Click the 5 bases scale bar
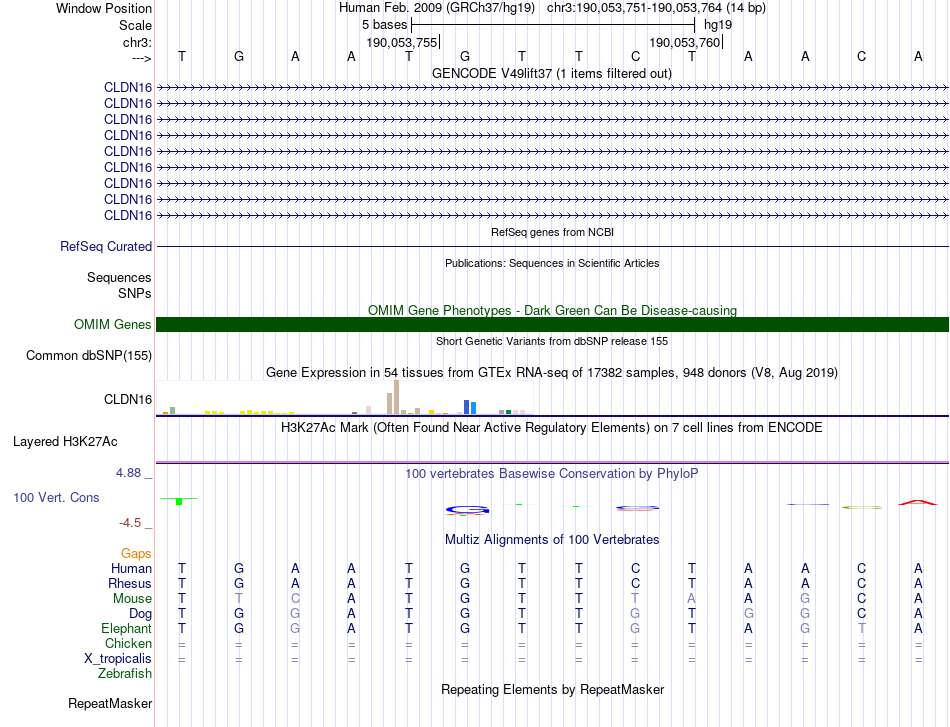950x727 pixels. (x=553, y=25)
